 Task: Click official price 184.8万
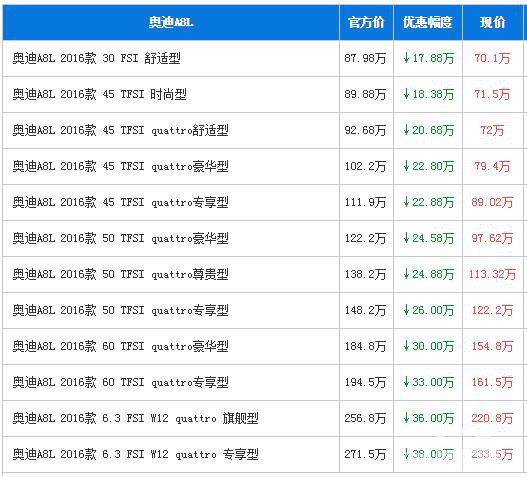[365, 346]
